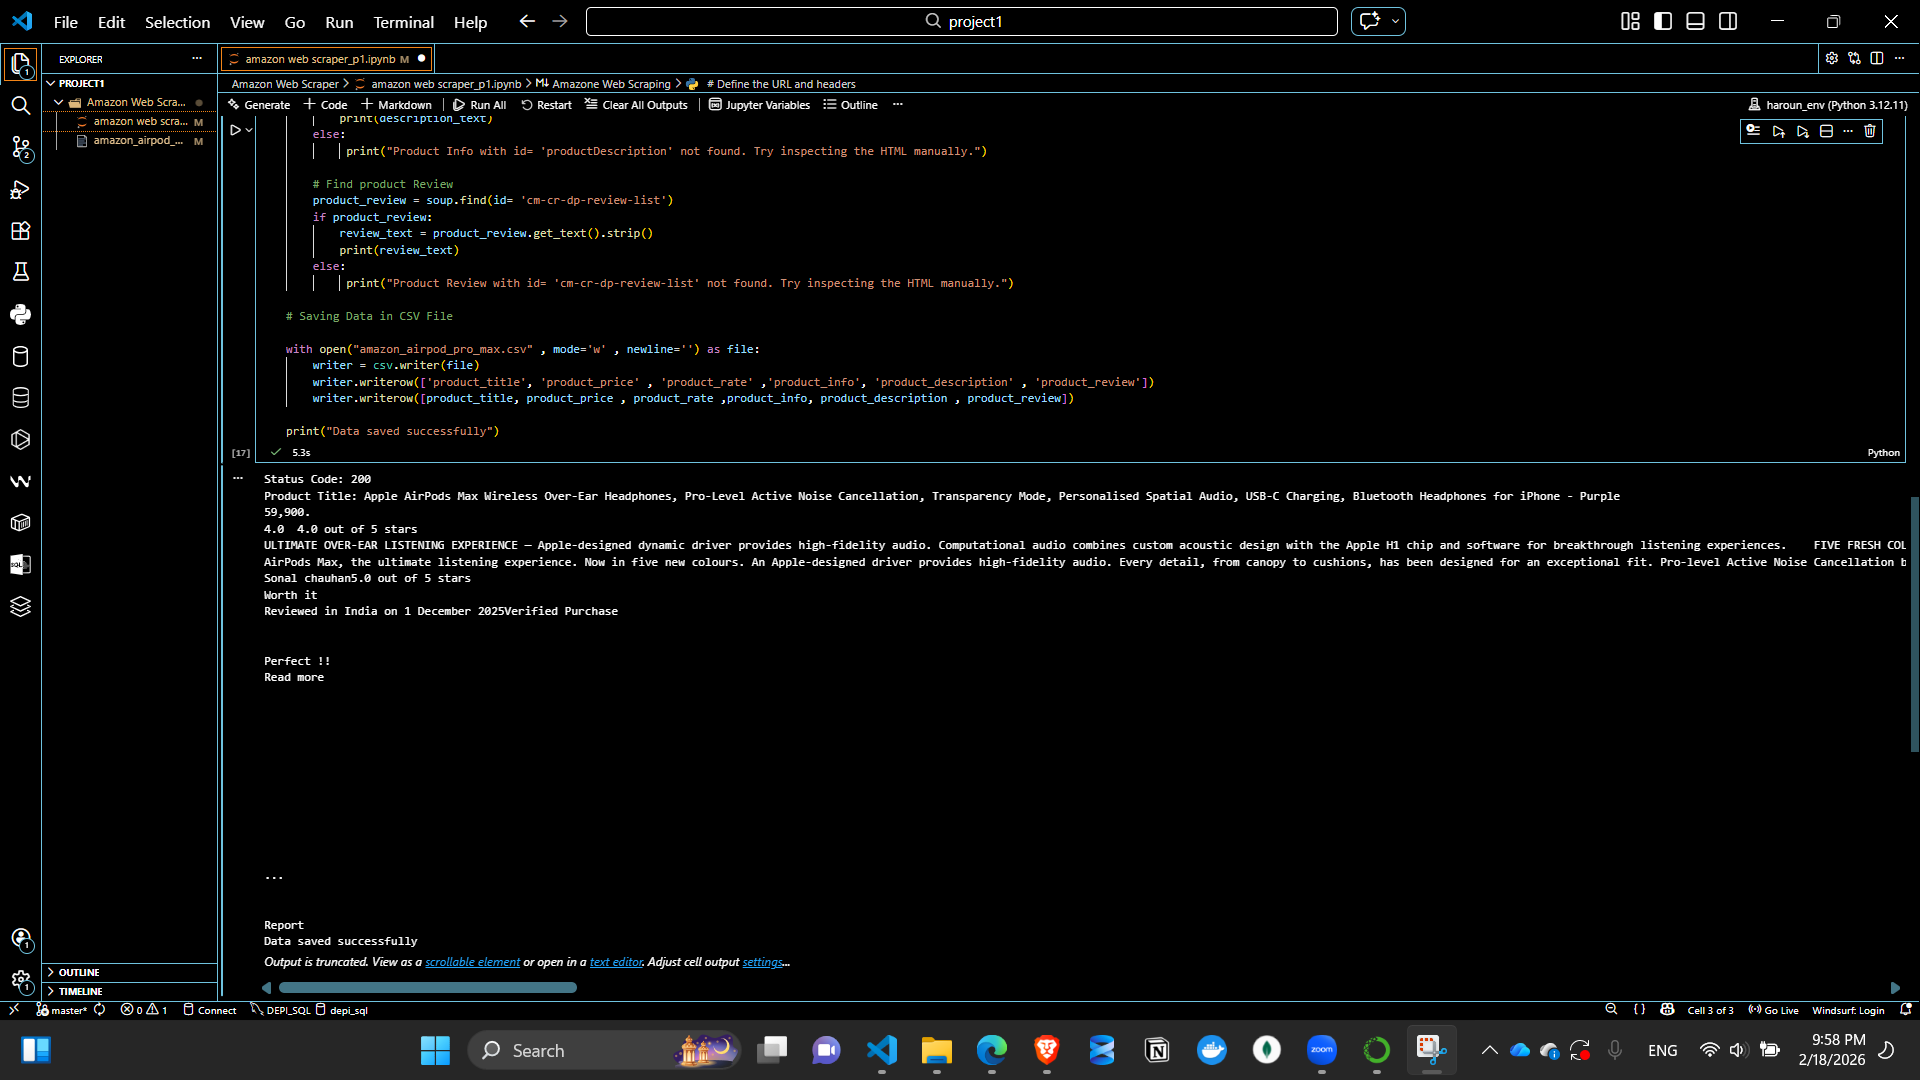Open Microsoft Edge from the taskbar
Image resolution: width=1920 pixels, height=1080 pixels.
coord(991,1050)
